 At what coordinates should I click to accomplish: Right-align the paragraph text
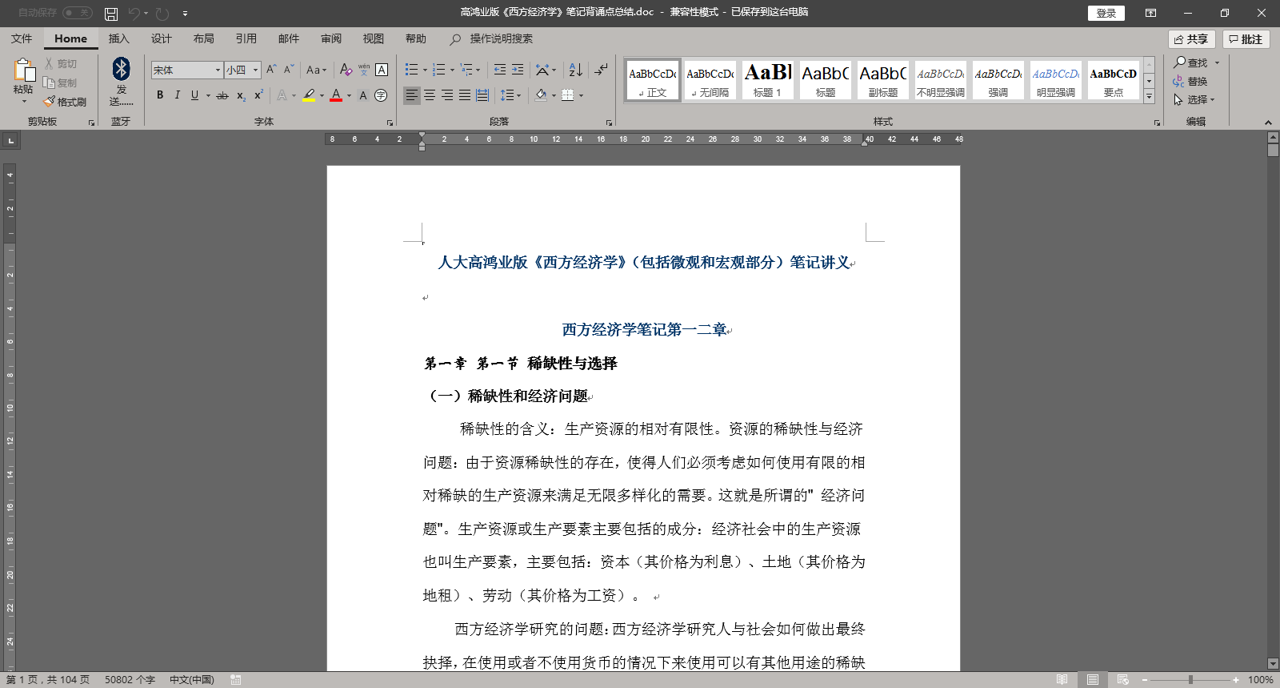tap(447, 96)
